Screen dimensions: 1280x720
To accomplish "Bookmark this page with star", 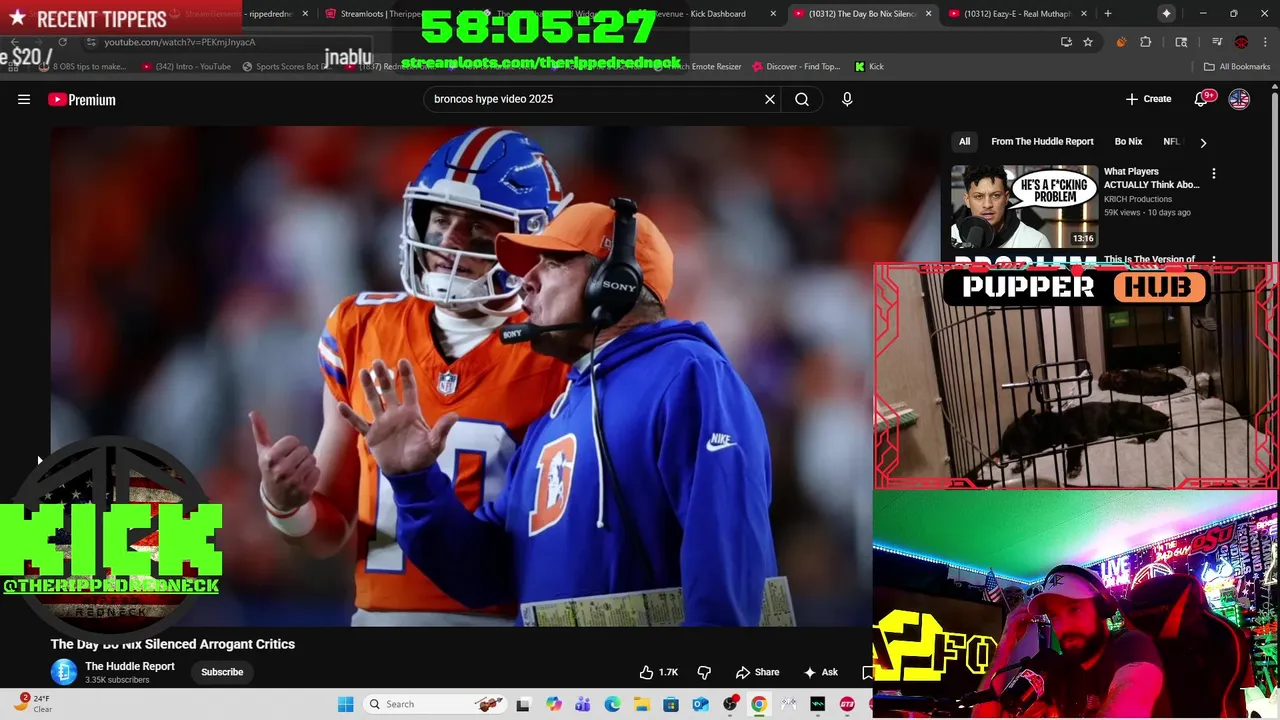I will [1088, 42].
